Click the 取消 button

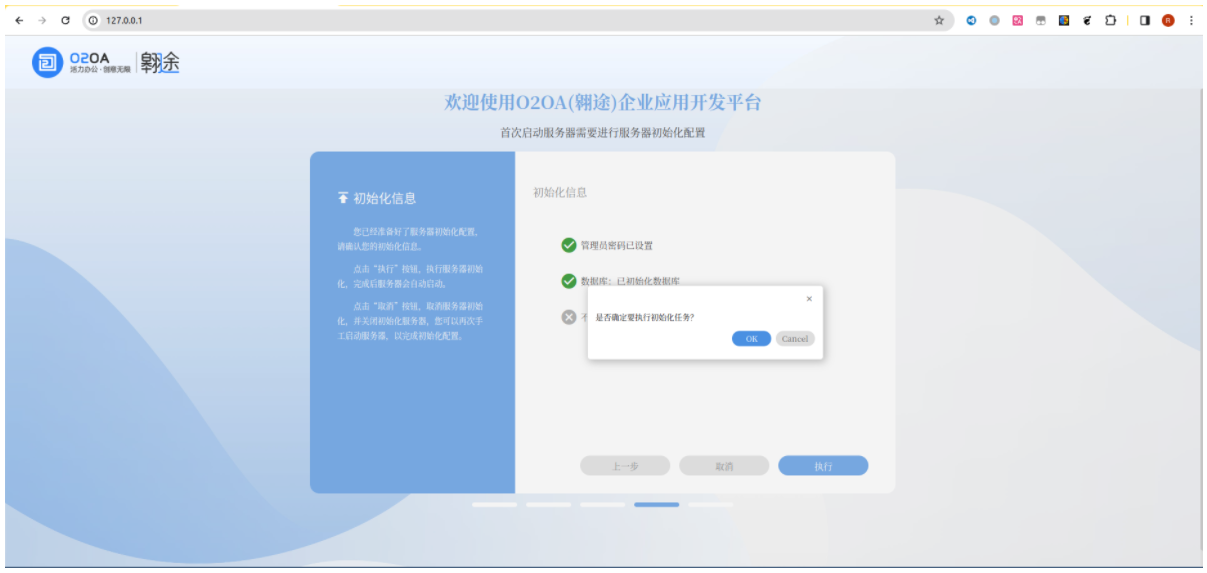point(724,466)
